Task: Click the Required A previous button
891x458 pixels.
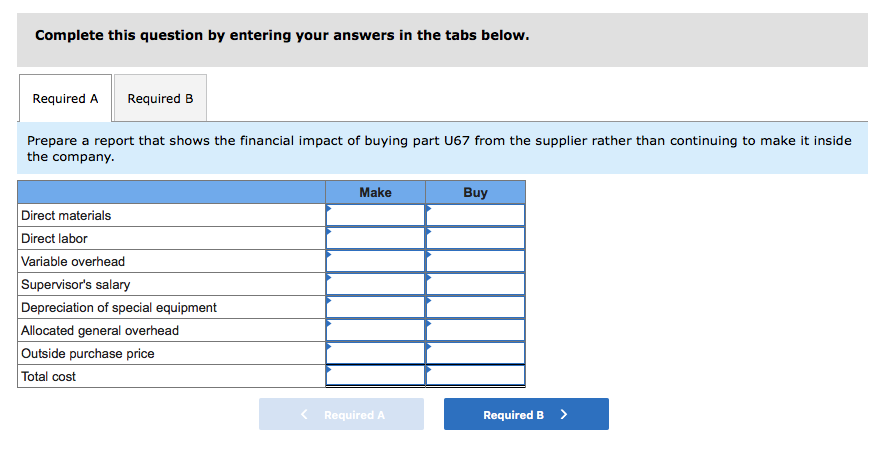Action: pos(341,415)
